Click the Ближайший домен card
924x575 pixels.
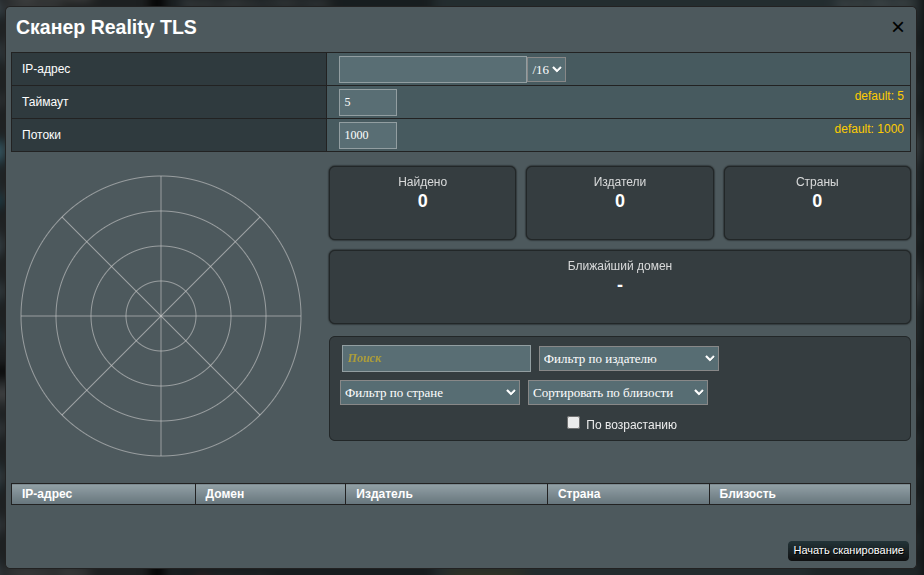click(620, 287)
